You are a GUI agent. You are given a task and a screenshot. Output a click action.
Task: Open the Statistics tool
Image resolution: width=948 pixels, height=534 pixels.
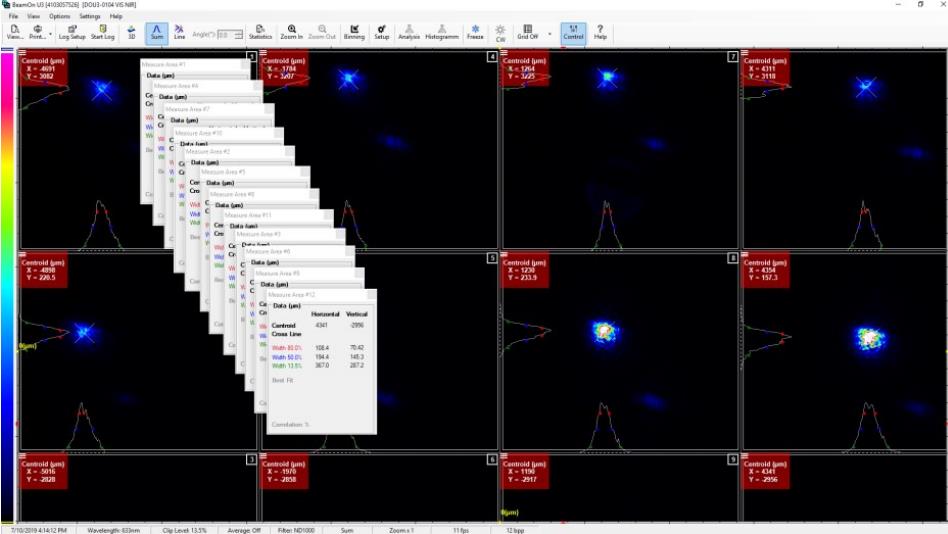point(259,32)
